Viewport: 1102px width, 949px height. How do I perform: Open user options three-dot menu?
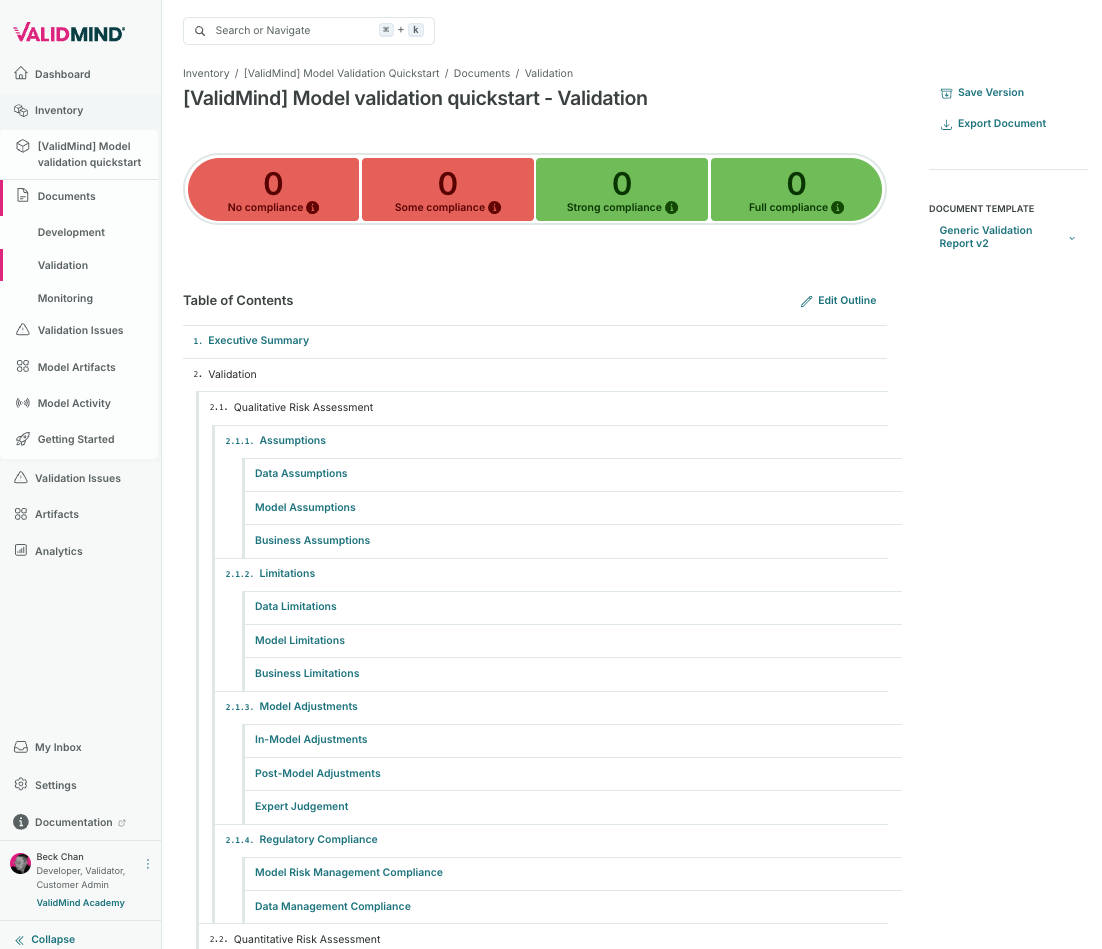click(148, 864)
